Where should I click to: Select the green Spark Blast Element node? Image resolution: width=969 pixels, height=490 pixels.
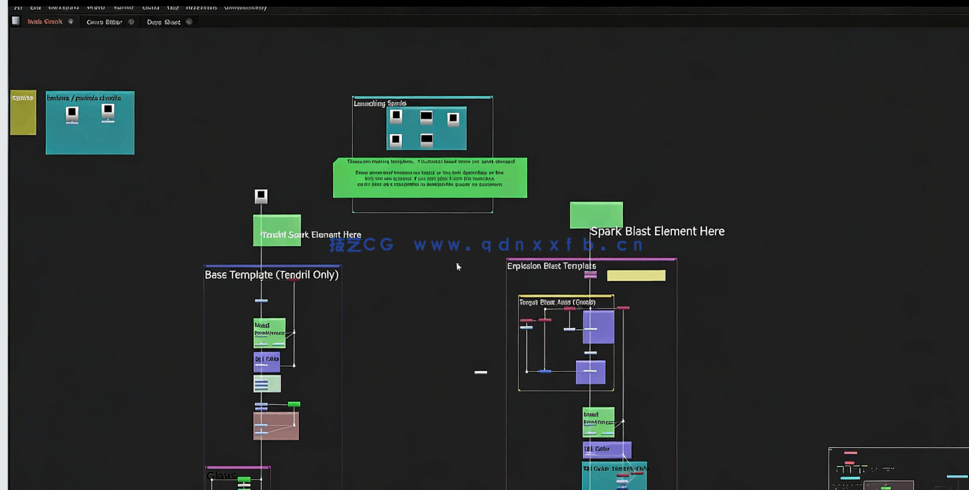point(596,215)
